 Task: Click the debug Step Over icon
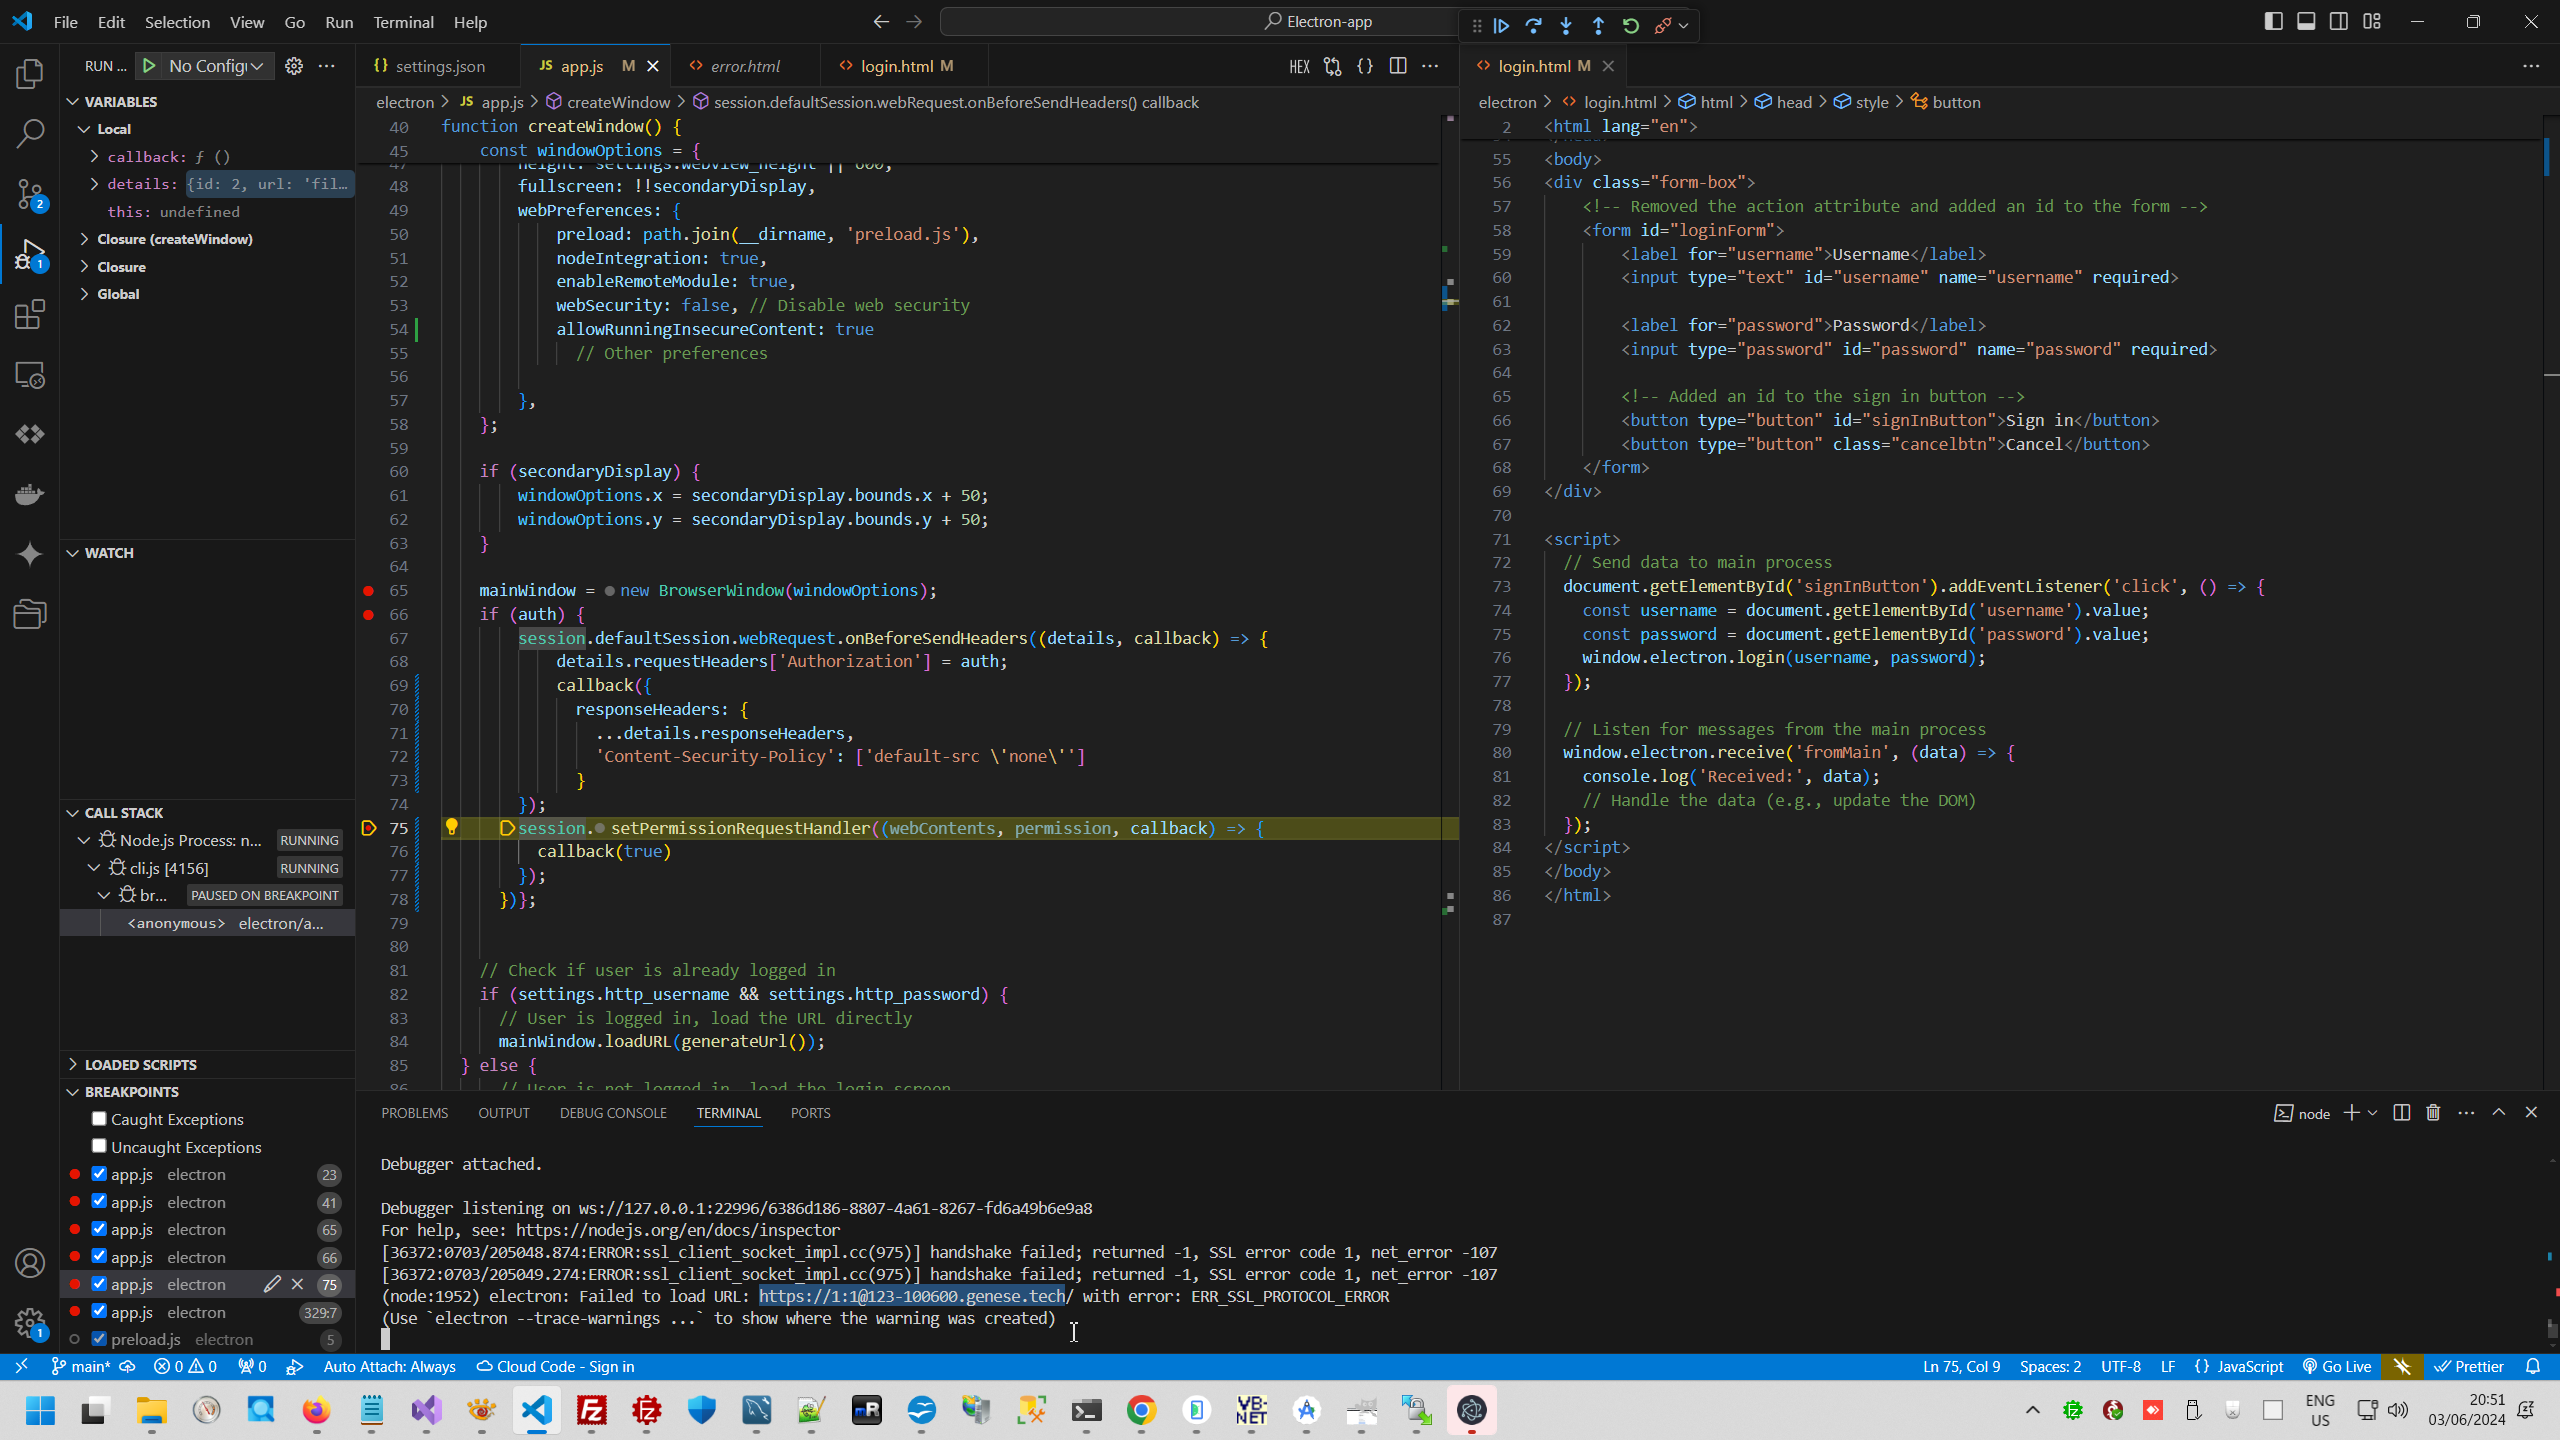pos(1533,26)
